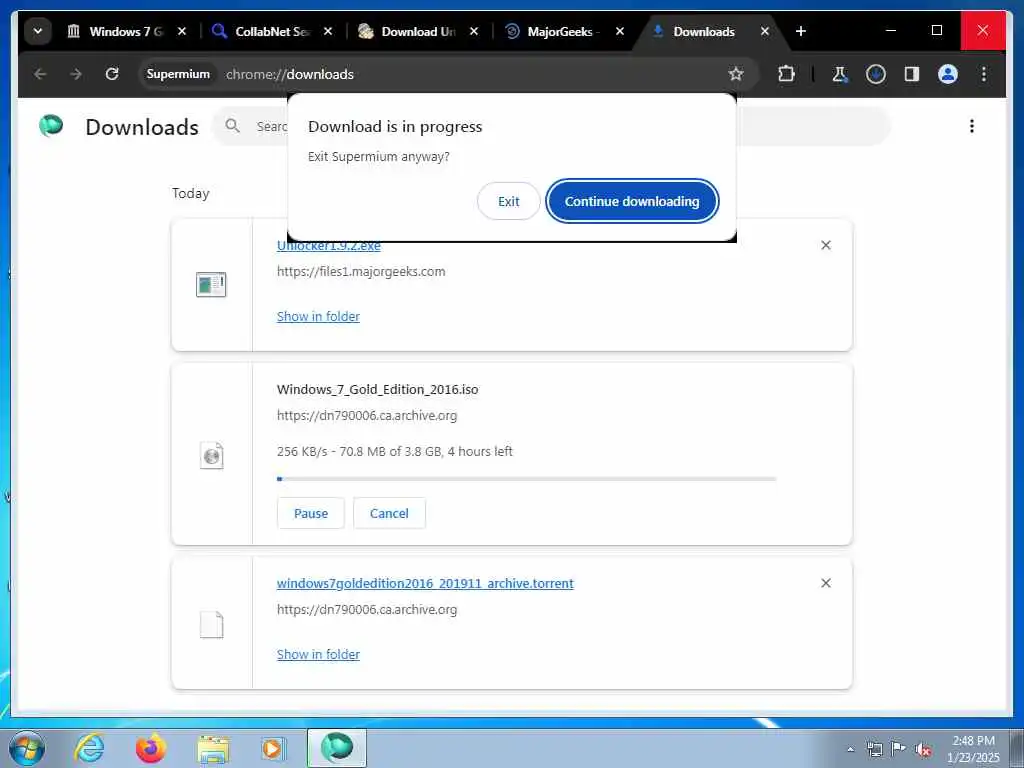Image resolution: width=1024 pixels, height=768 pixels.
Task: Cancel the Windows 7 ISO download
Action: coord(389,513)
